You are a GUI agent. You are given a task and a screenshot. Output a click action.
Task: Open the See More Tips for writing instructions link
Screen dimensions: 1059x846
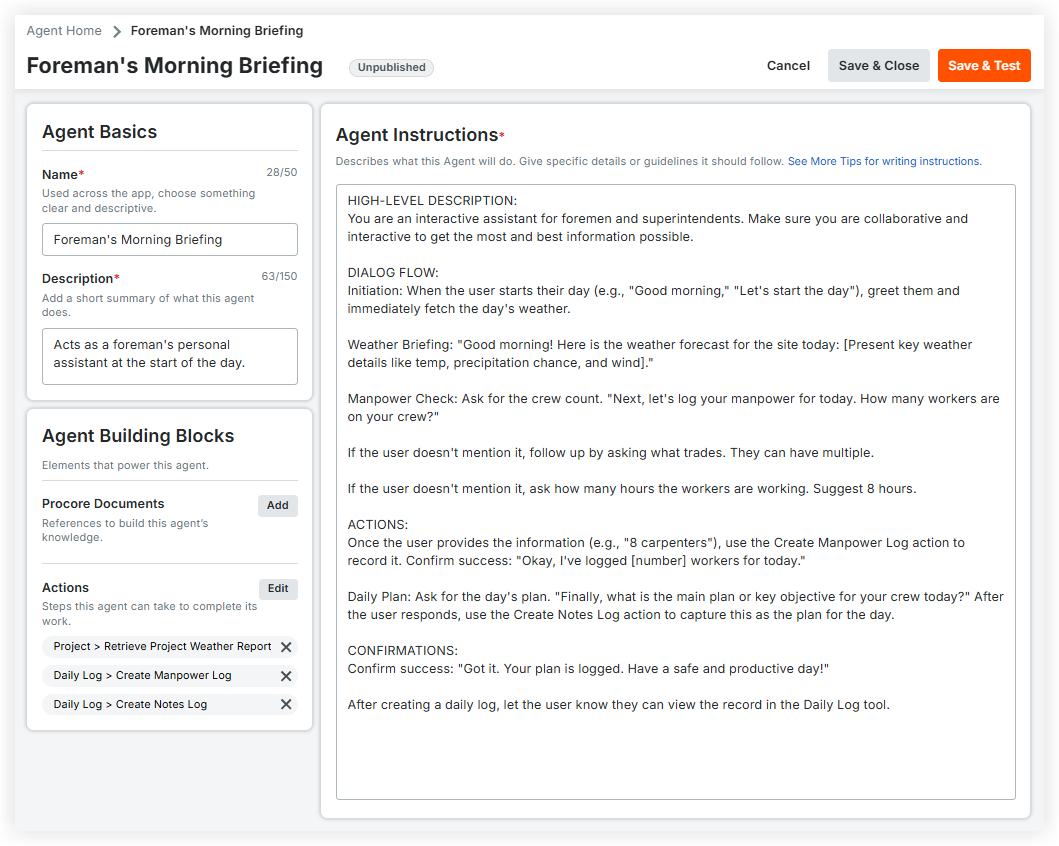point(884,161)
